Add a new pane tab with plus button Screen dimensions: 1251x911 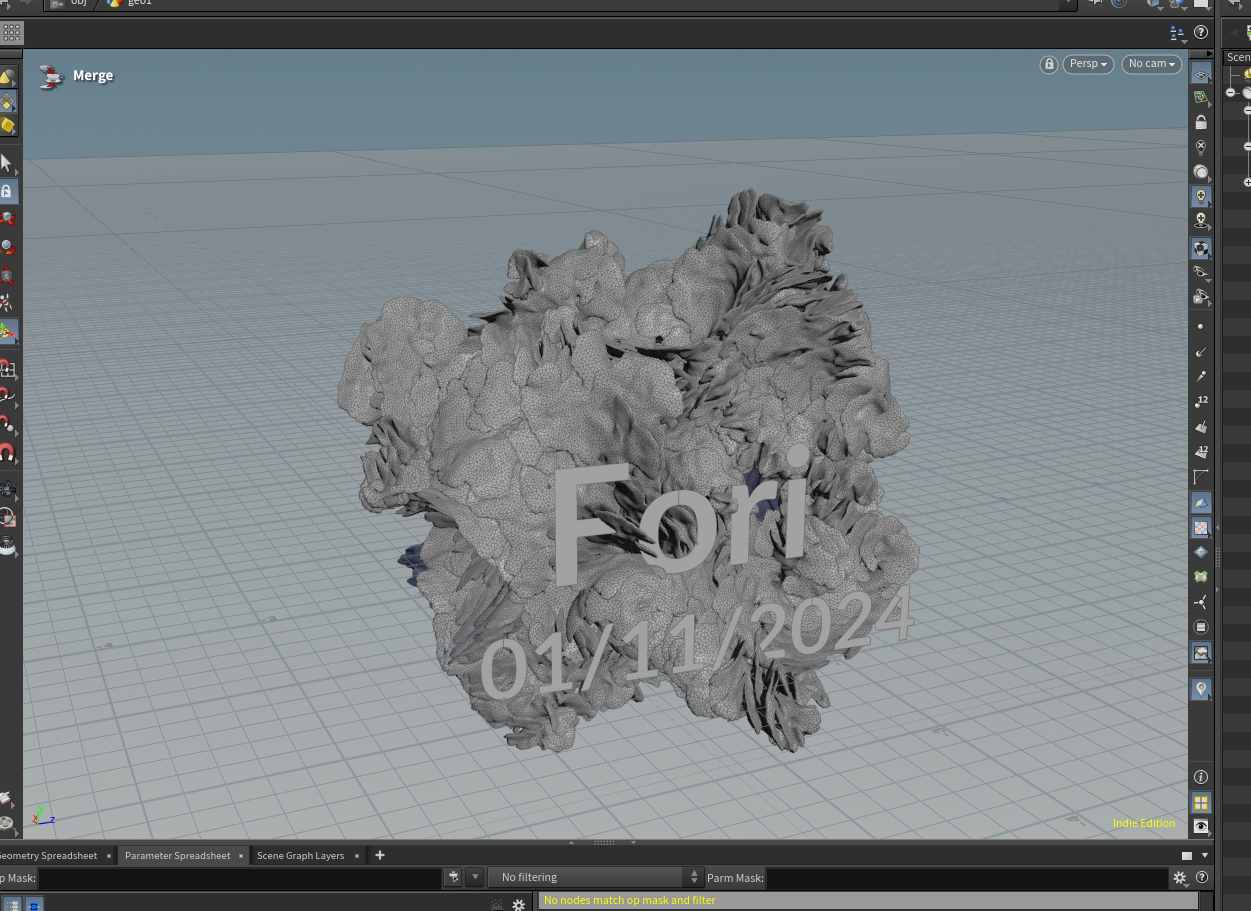[380, 855]
